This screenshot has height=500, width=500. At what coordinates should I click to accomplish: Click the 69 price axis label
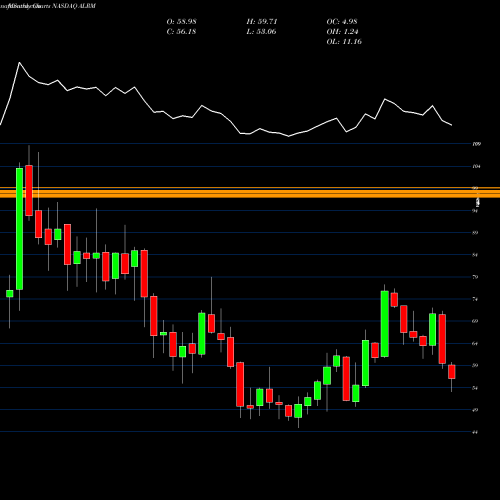coord(475,321)
